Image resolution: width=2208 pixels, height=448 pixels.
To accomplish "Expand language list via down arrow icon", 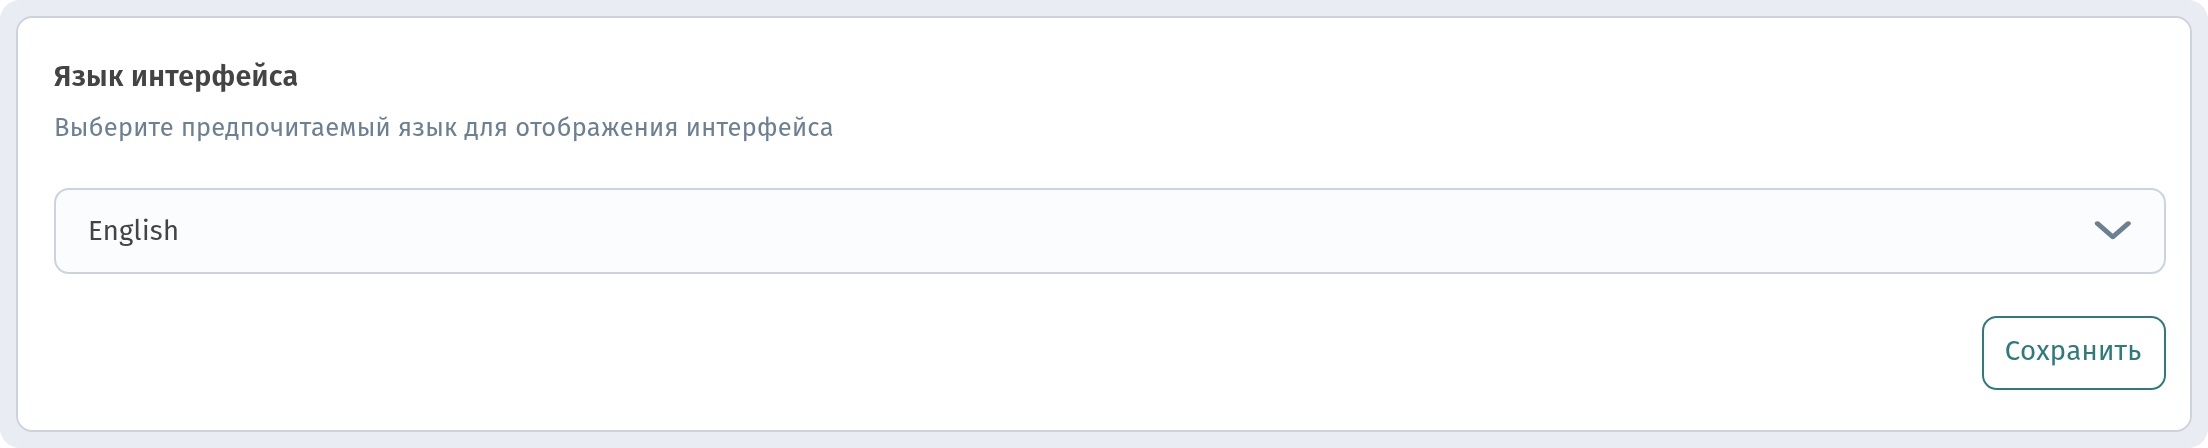I will [2112, 231].
